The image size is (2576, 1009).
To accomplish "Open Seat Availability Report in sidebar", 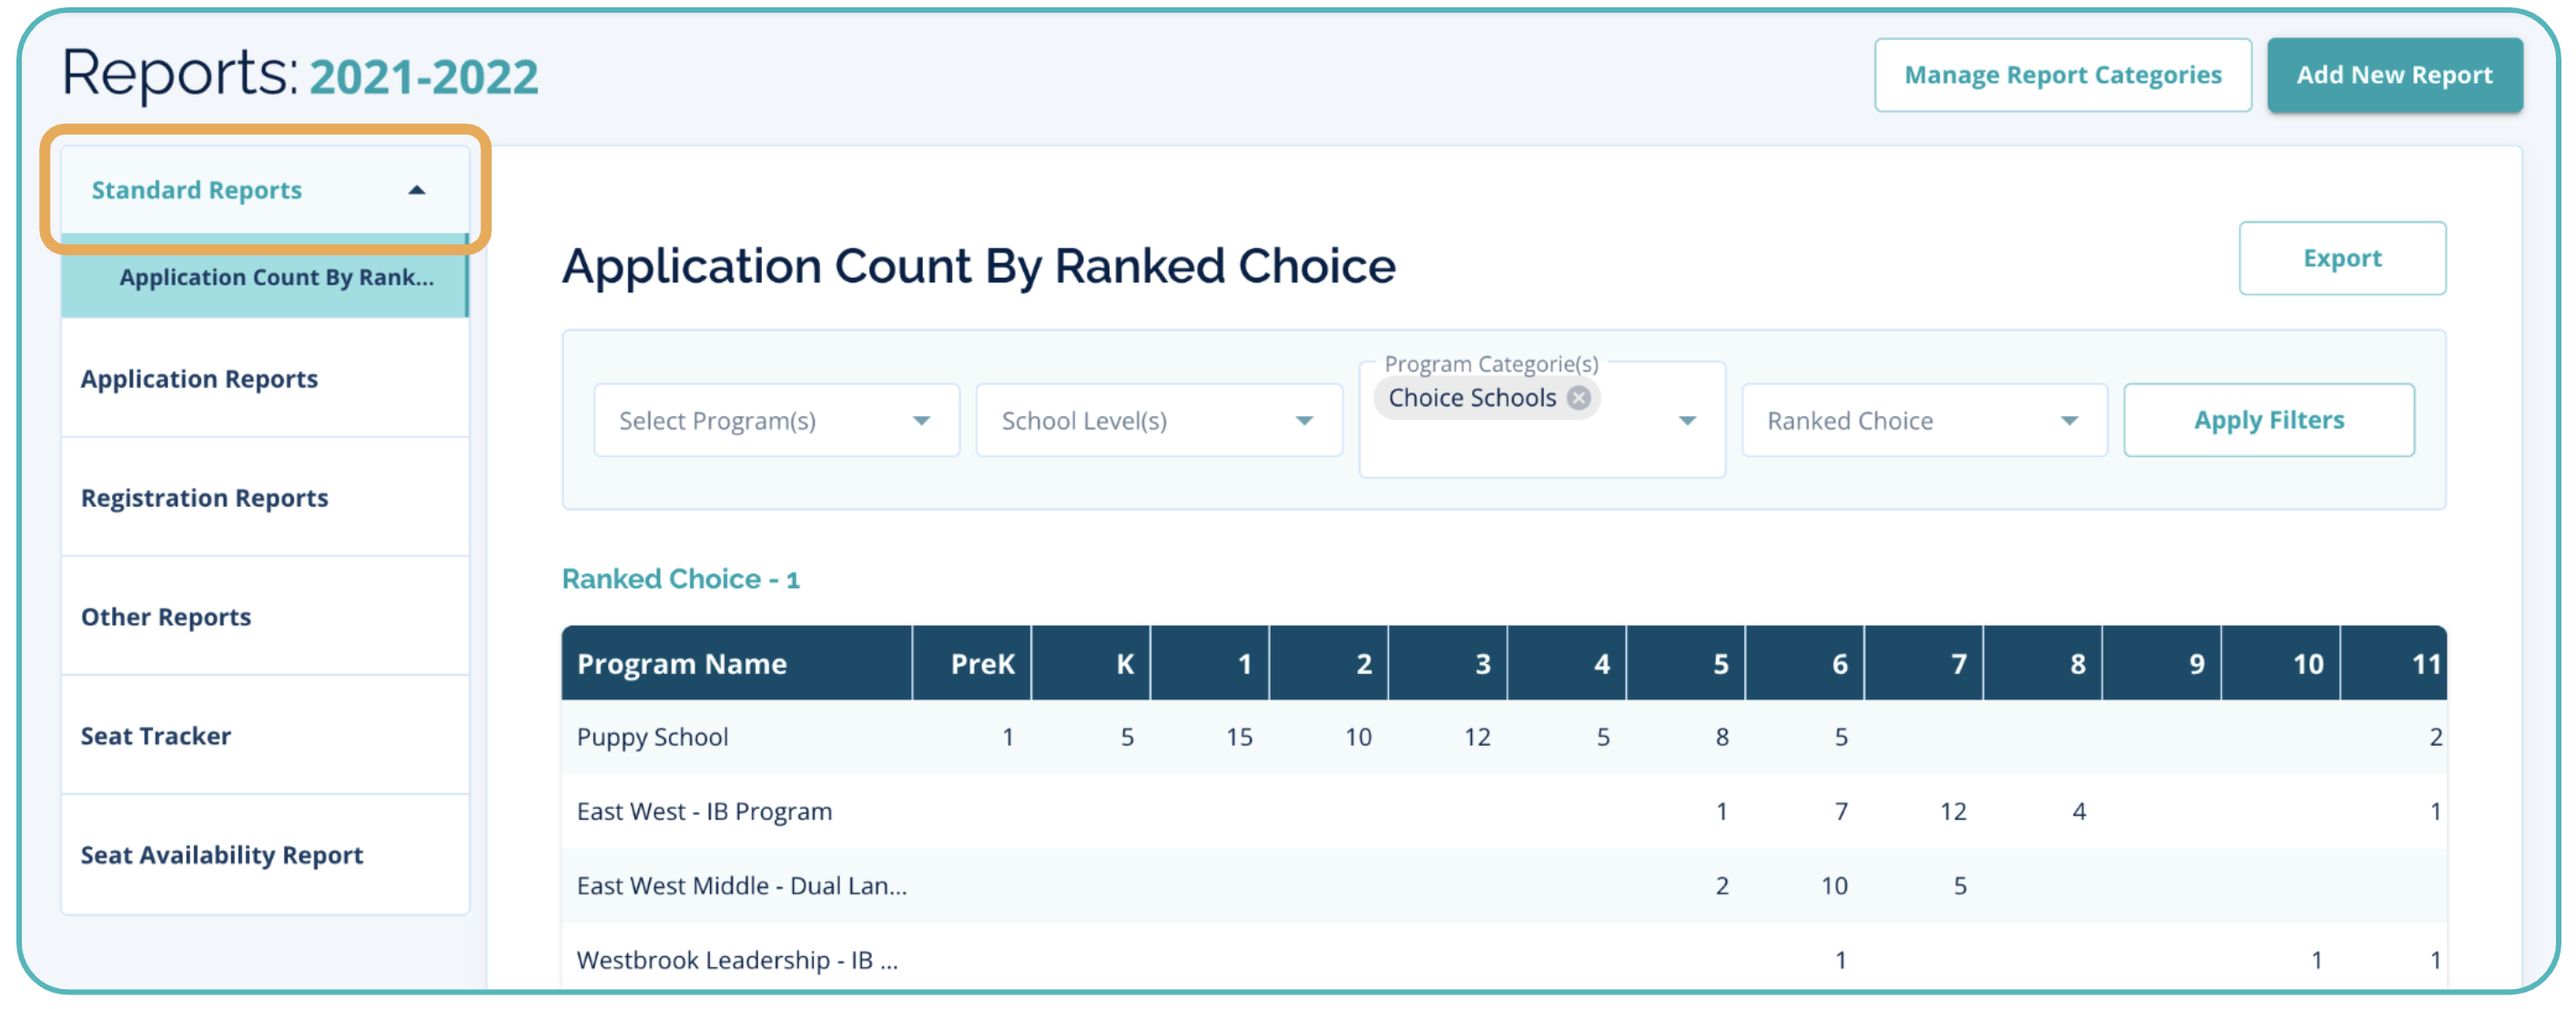I will pos(221,855).
